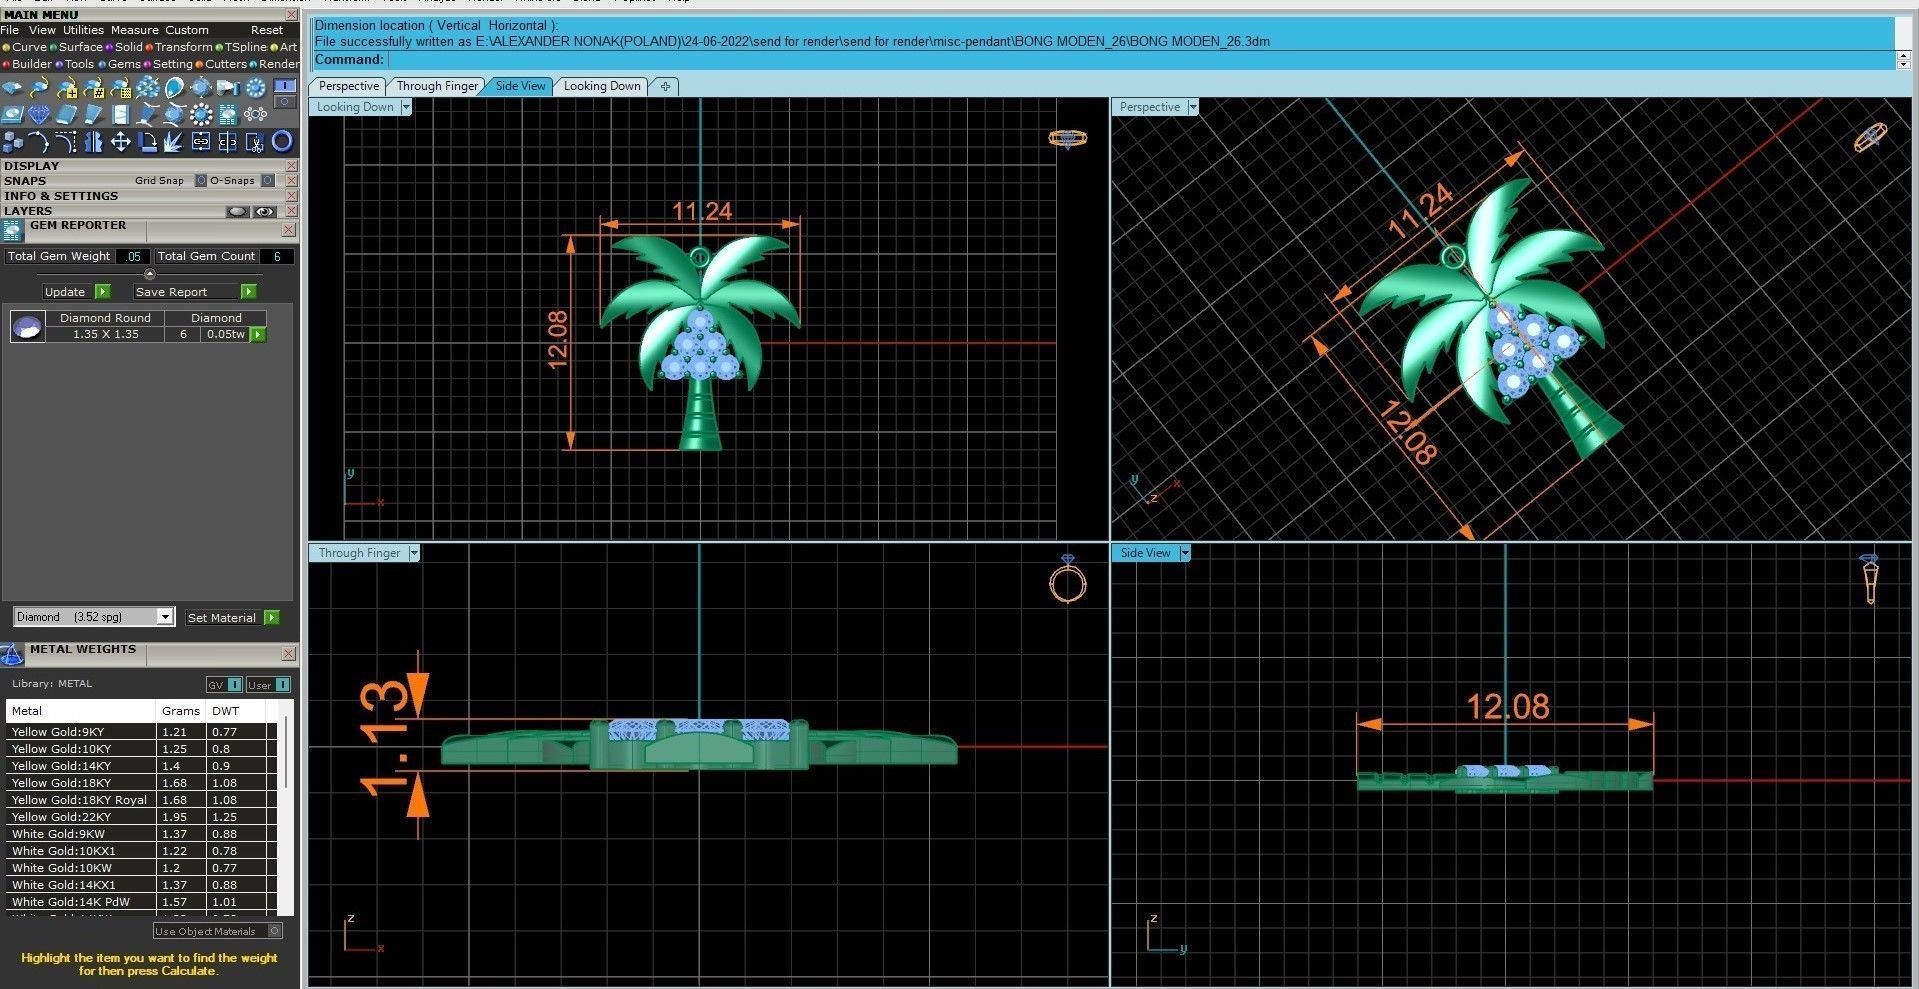Click the Gem Reporter panel header icon
Viewport: 1919px width, 989px height.
(x=12, y=231)
